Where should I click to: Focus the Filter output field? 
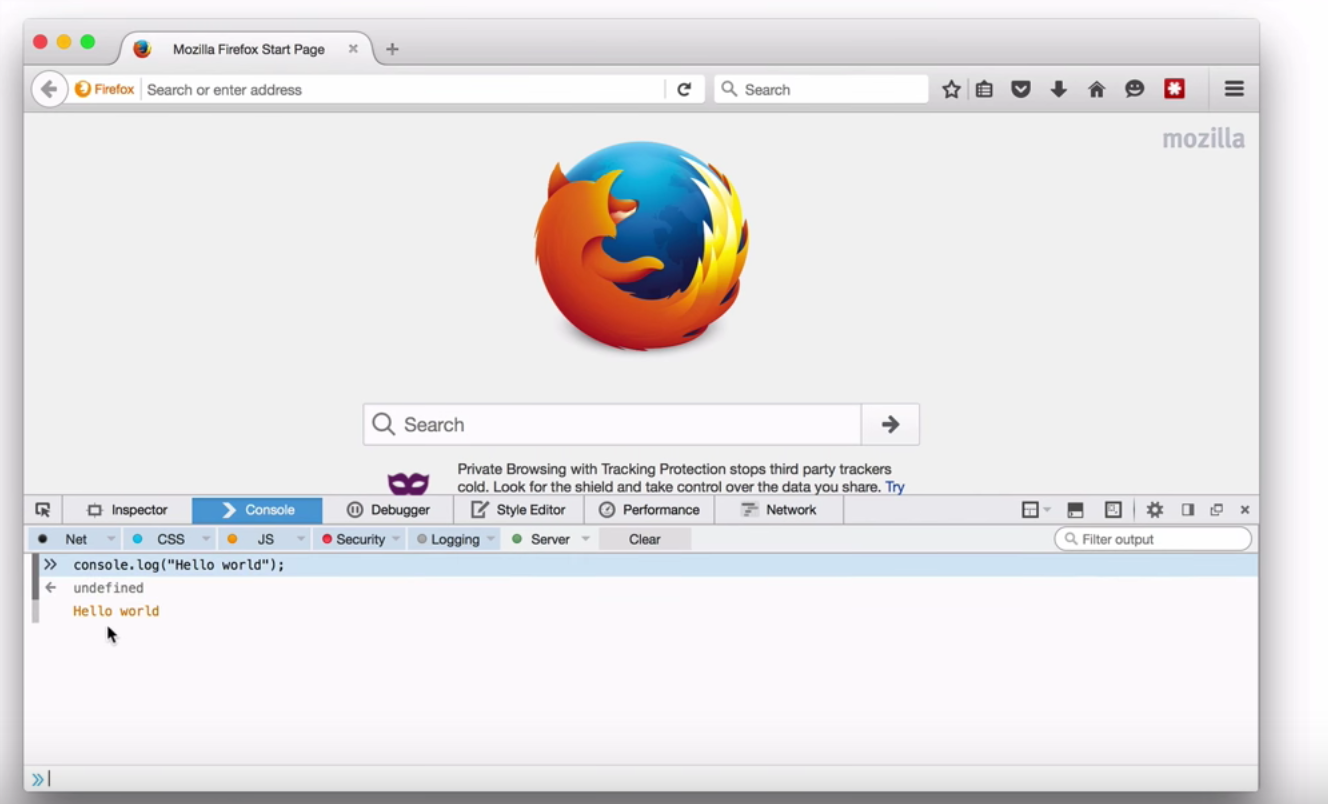pyautogui.click(x=1153, y=539)
